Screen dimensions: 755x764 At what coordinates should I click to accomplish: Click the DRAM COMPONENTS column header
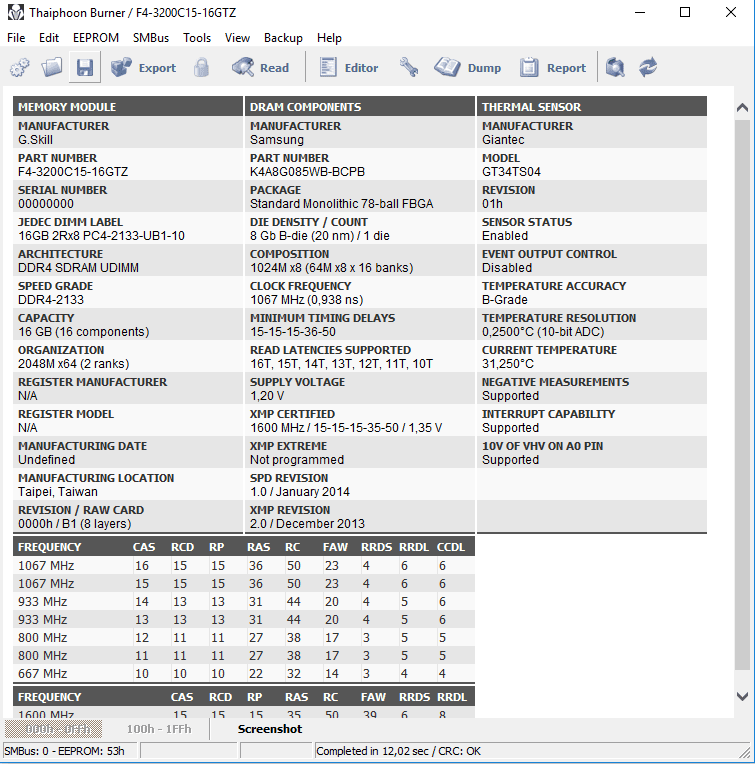pyautogui.click(x=359, y=107)
